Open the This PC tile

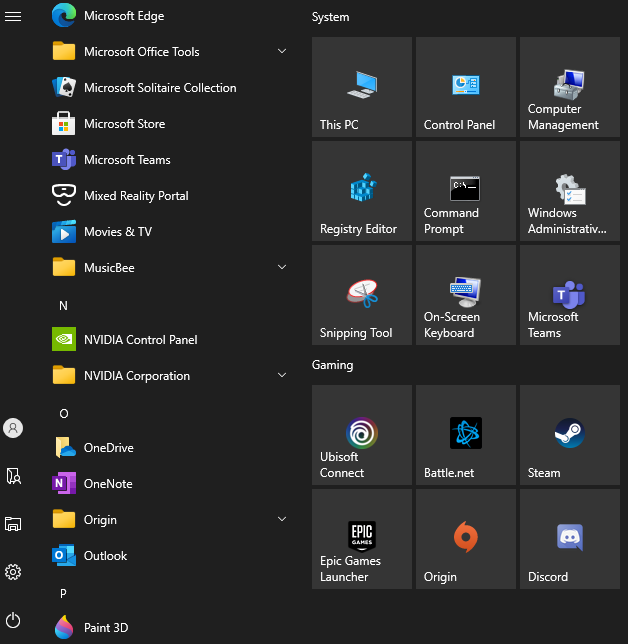click(x=362, y=87)
